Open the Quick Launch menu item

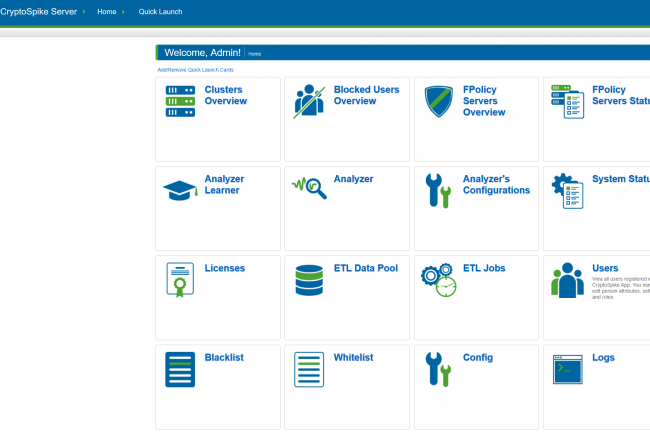point(160,12)
